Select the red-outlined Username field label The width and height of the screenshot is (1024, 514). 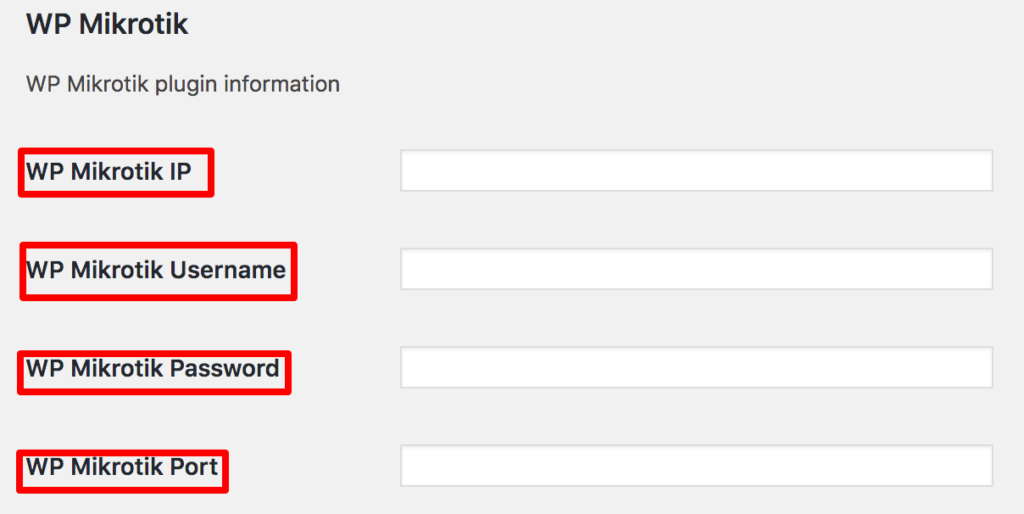156,270
